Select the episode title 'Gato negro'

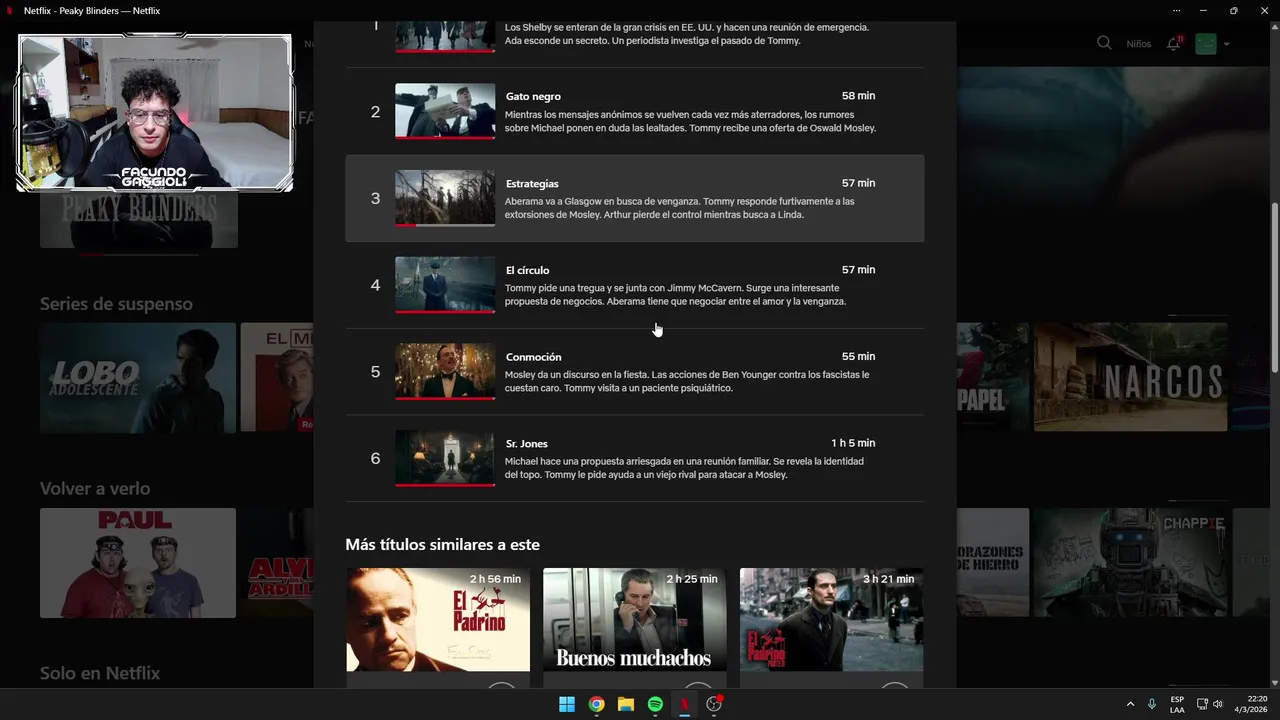pos(533,96)
